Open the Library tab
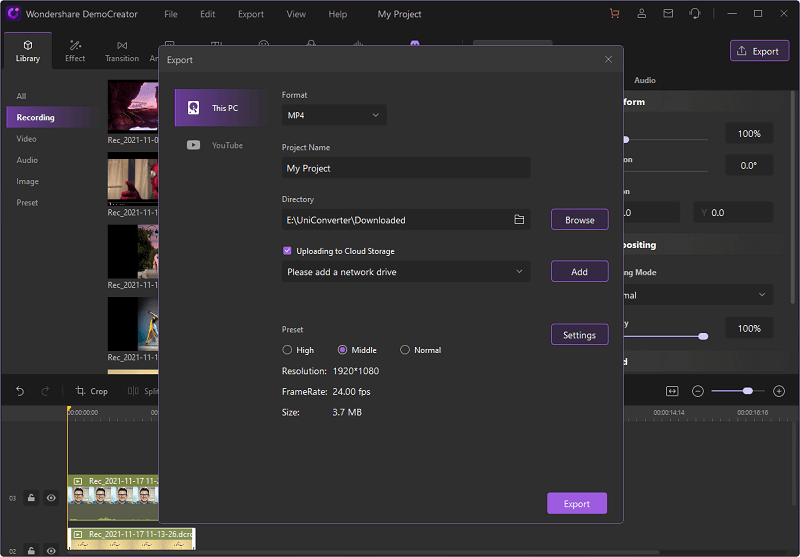Viewport: 800px width, 557px height. 28,52
